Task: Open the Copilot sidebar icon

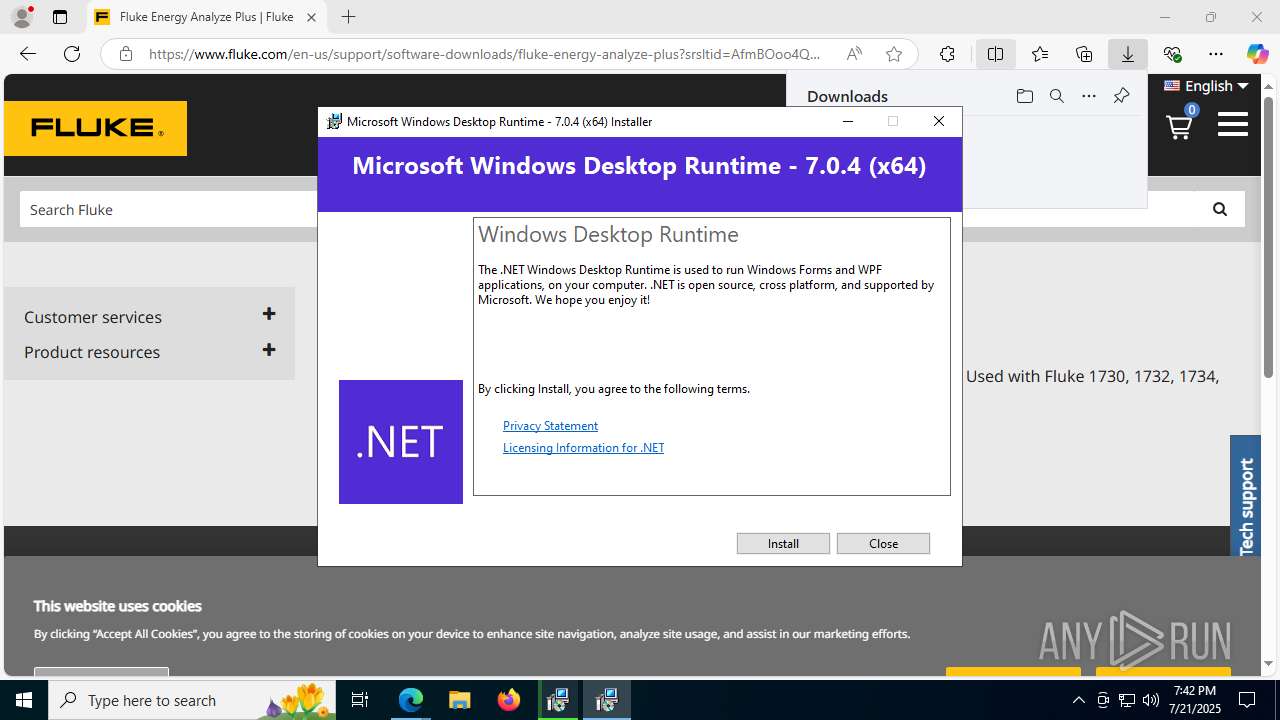Action: 1257,54
